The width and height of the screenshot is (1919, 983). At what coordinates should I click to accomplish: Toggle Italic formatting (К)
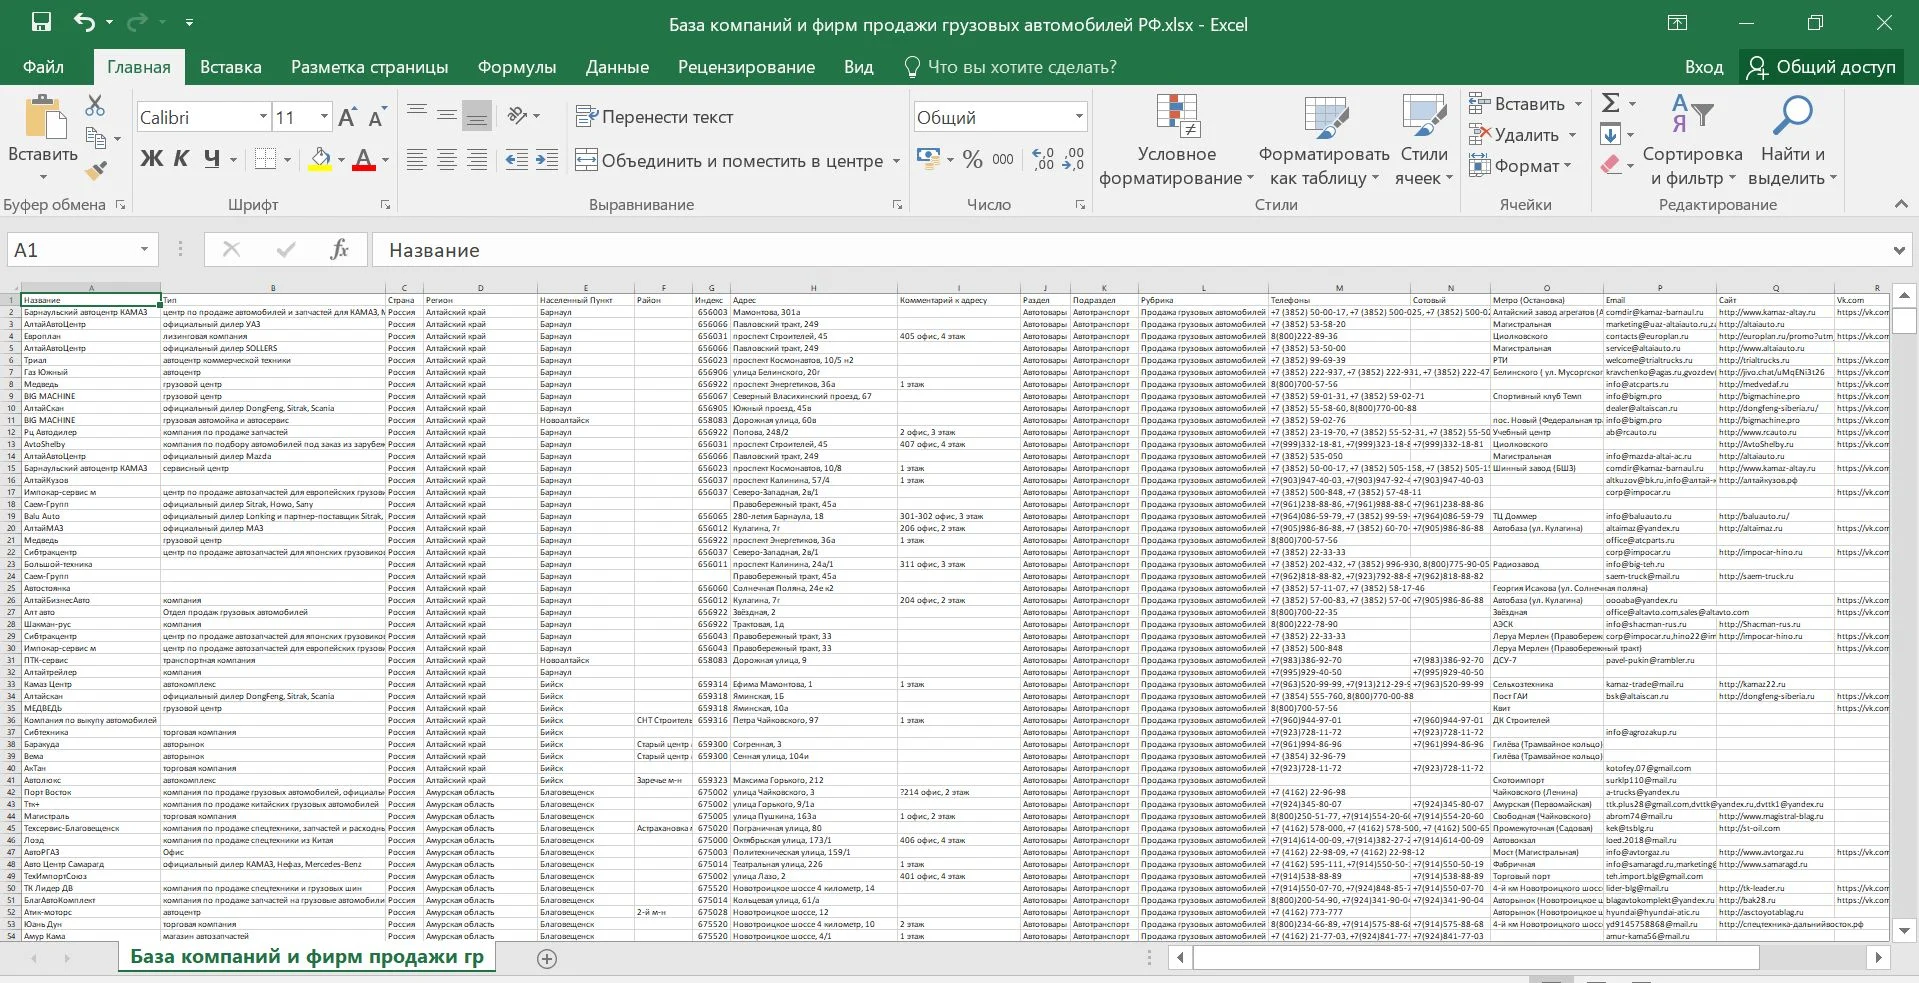click(x=181, y=159)
